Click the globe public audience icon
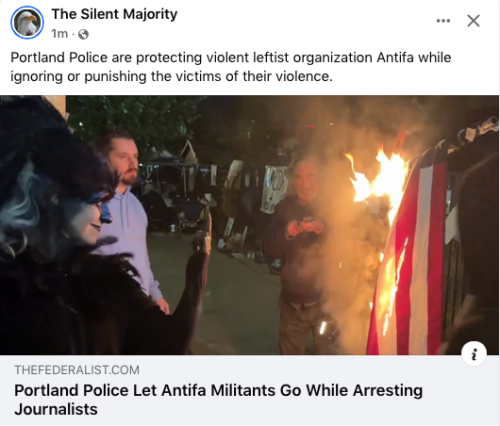This screenshot has width=500, height=426. point(83,34)
